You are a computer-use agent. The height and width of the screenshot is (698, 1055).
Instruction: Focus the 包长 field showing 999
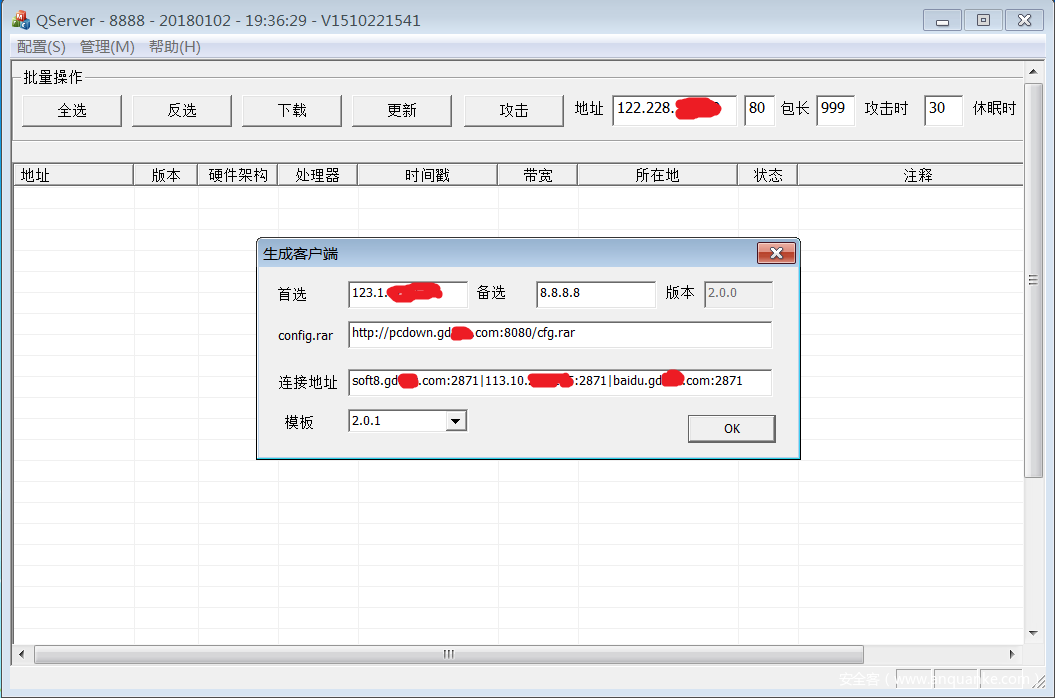(835, 110)
